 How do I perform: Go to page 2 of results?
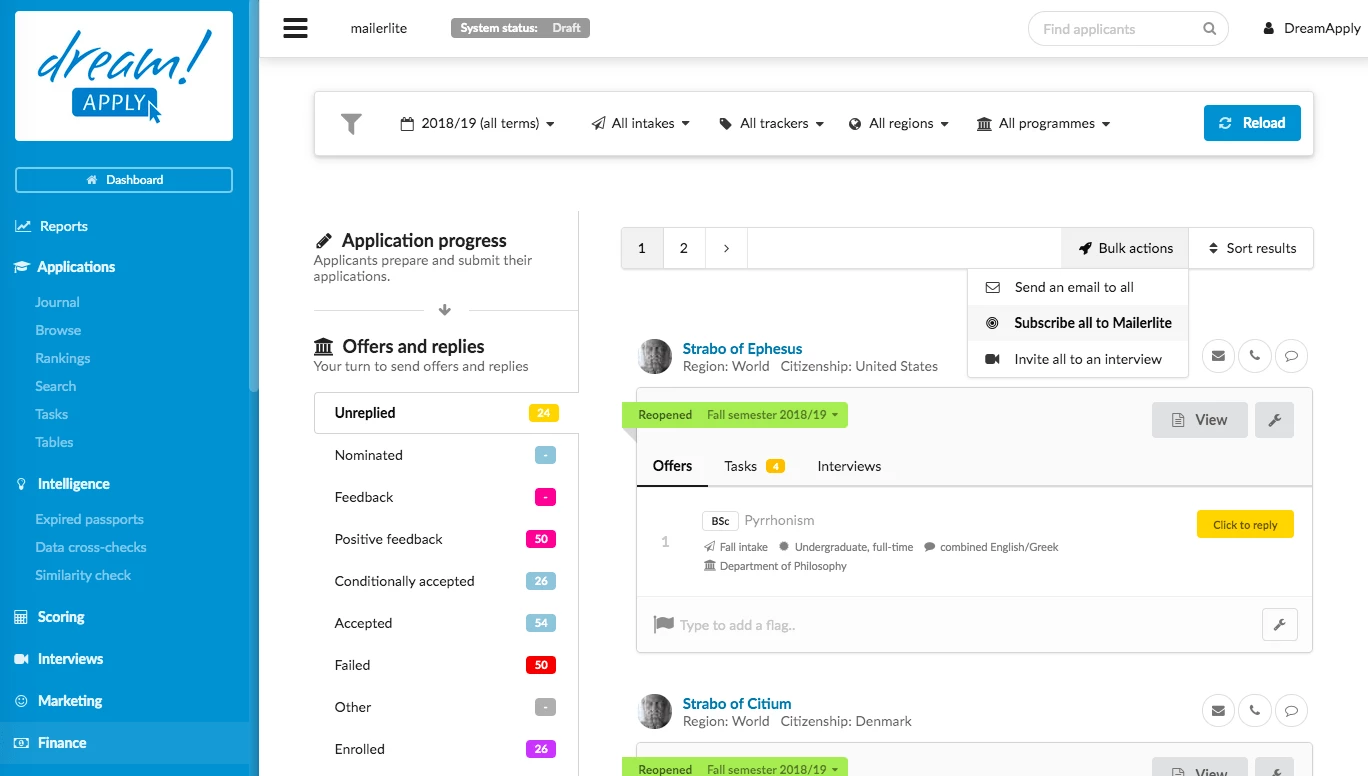pos(684,249)
